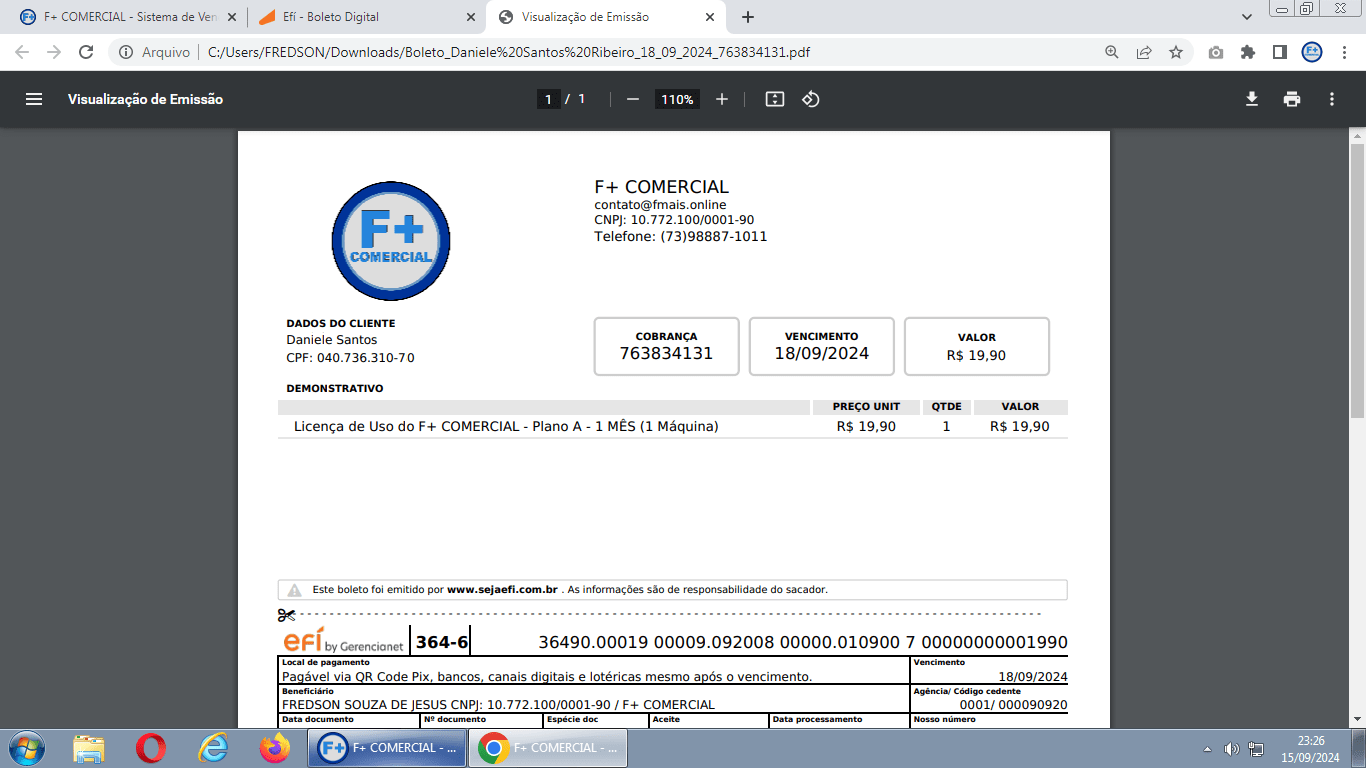Open a new browser tab
1366x768 pixels.
pos(748,17)
